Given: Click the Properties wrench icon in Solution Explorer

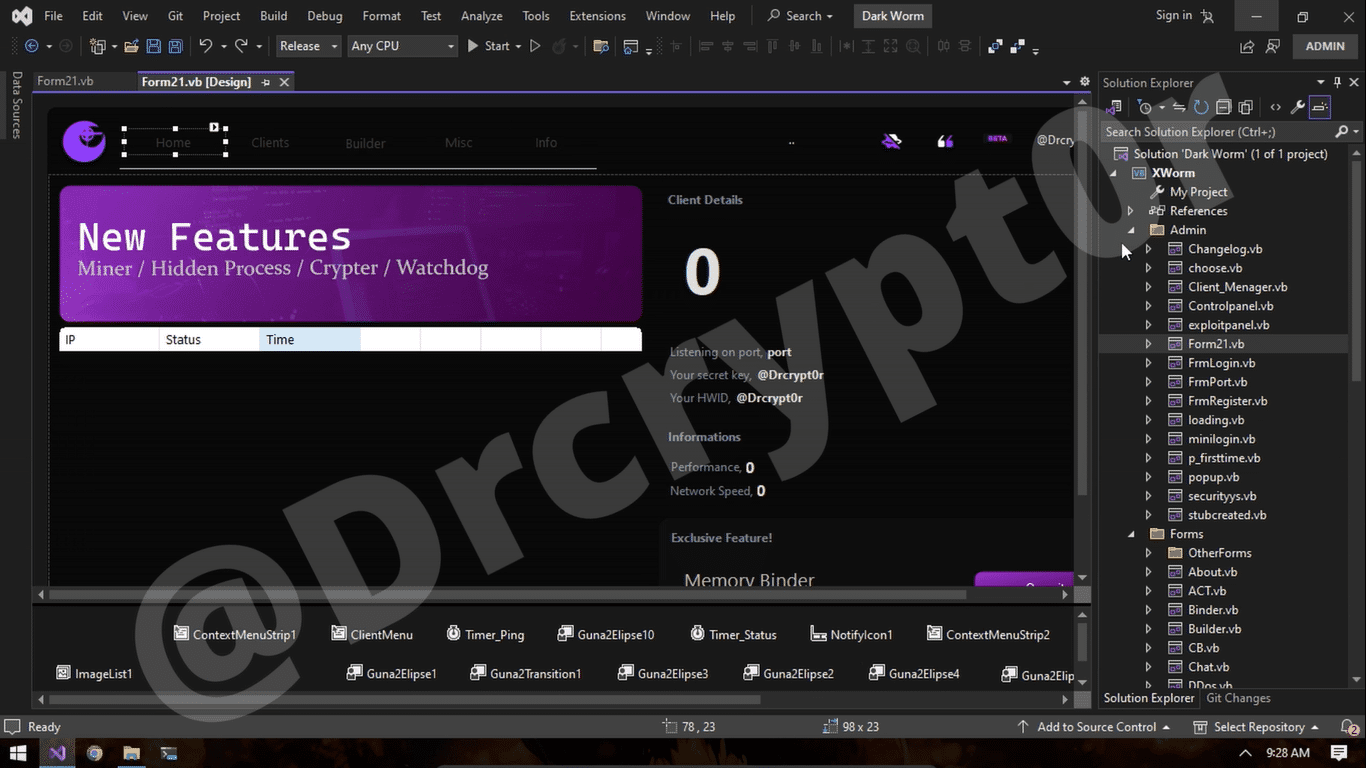Looking at the screenshot, I should (1298, 107).
